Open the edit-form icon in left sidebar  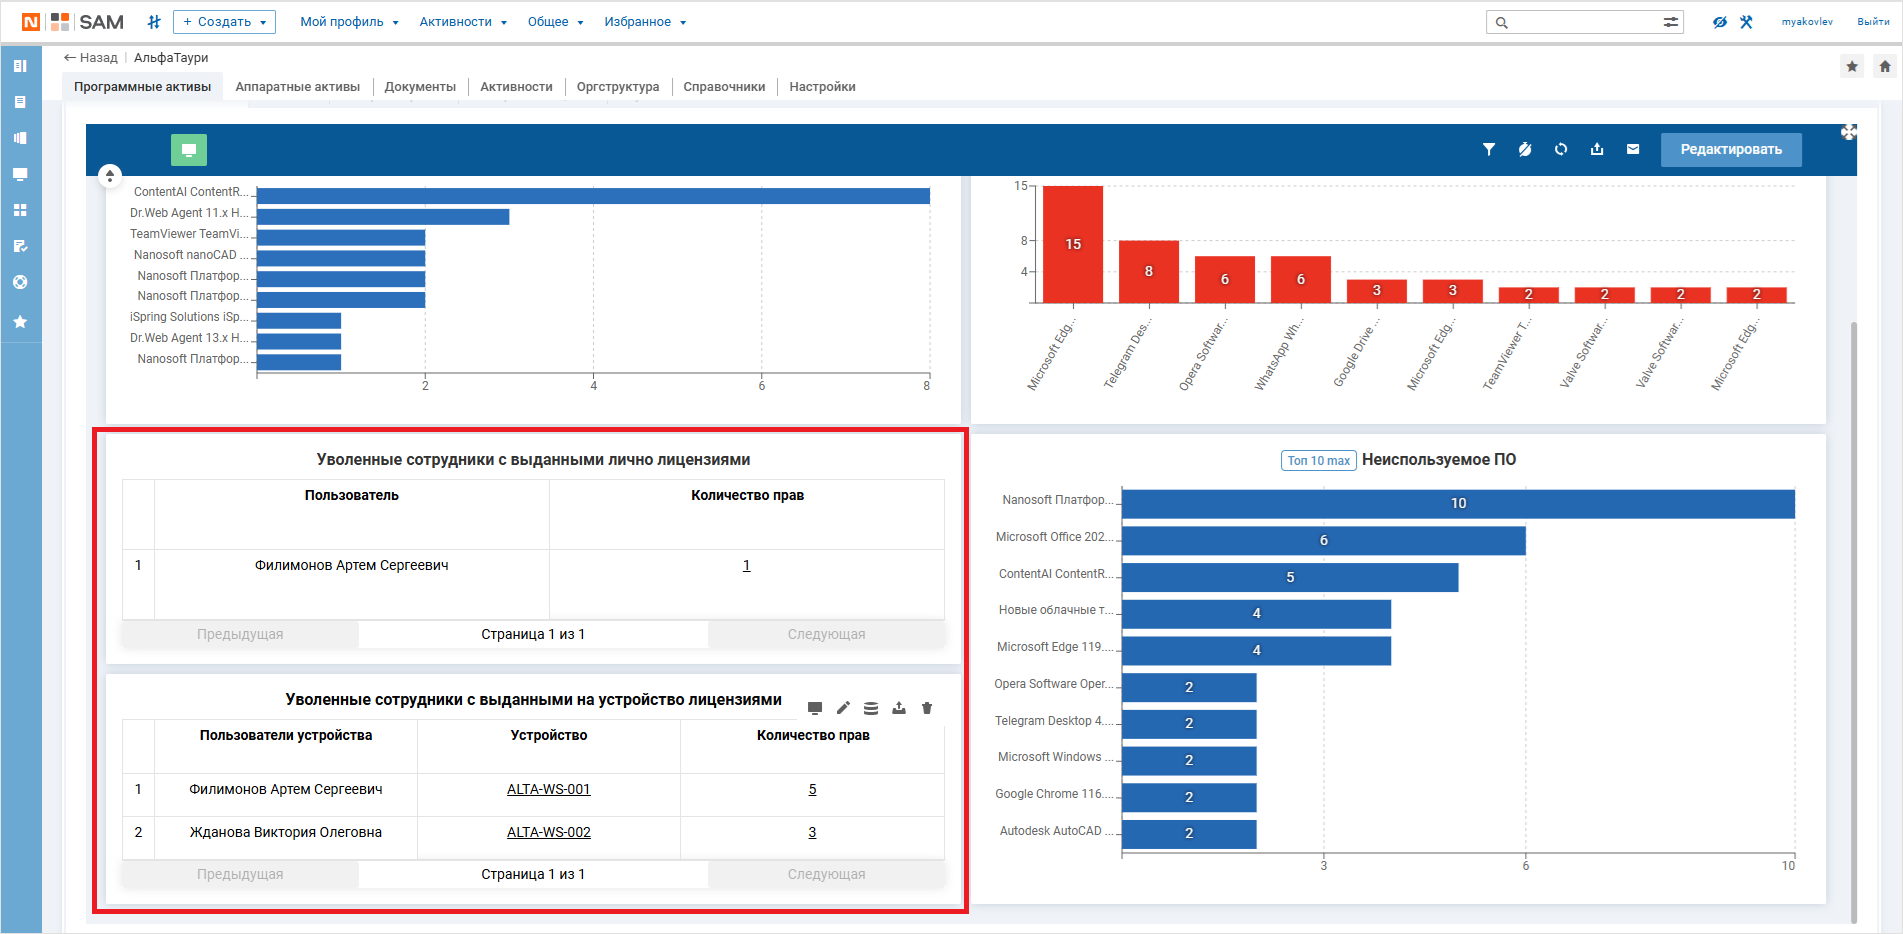point(20,246)
